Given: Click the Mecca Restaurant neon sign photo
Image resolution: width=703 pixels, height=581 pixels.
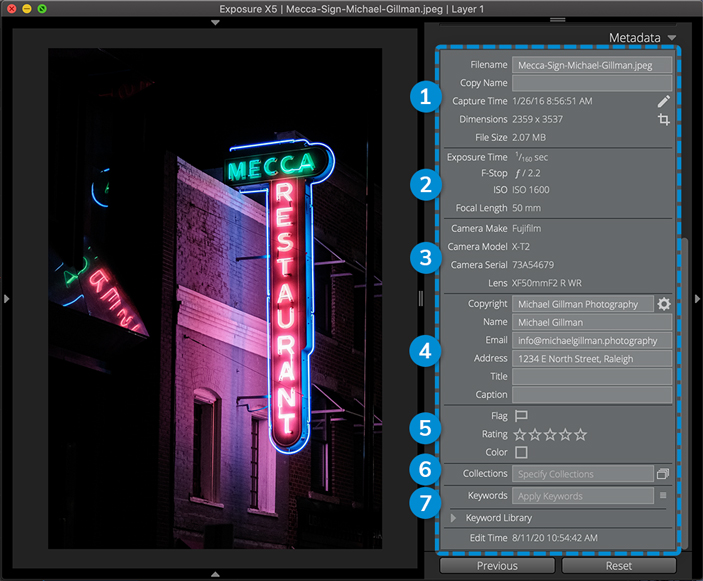Looking at the screenshot, I should click(x=215, y=298).
